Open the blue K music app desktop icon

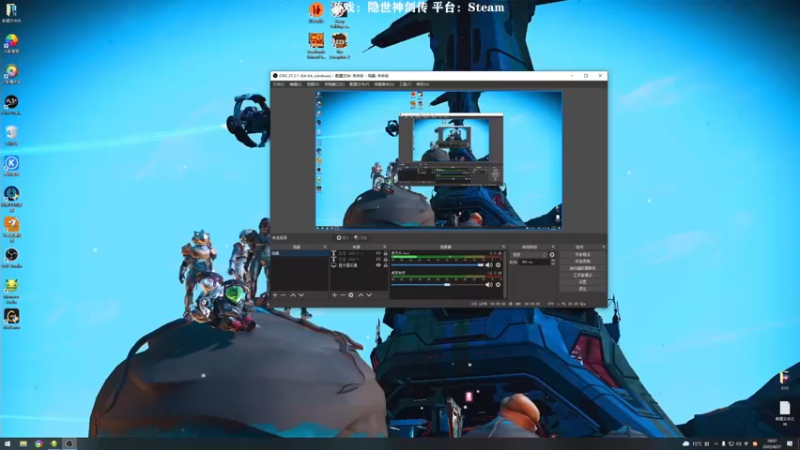(12, 166)
